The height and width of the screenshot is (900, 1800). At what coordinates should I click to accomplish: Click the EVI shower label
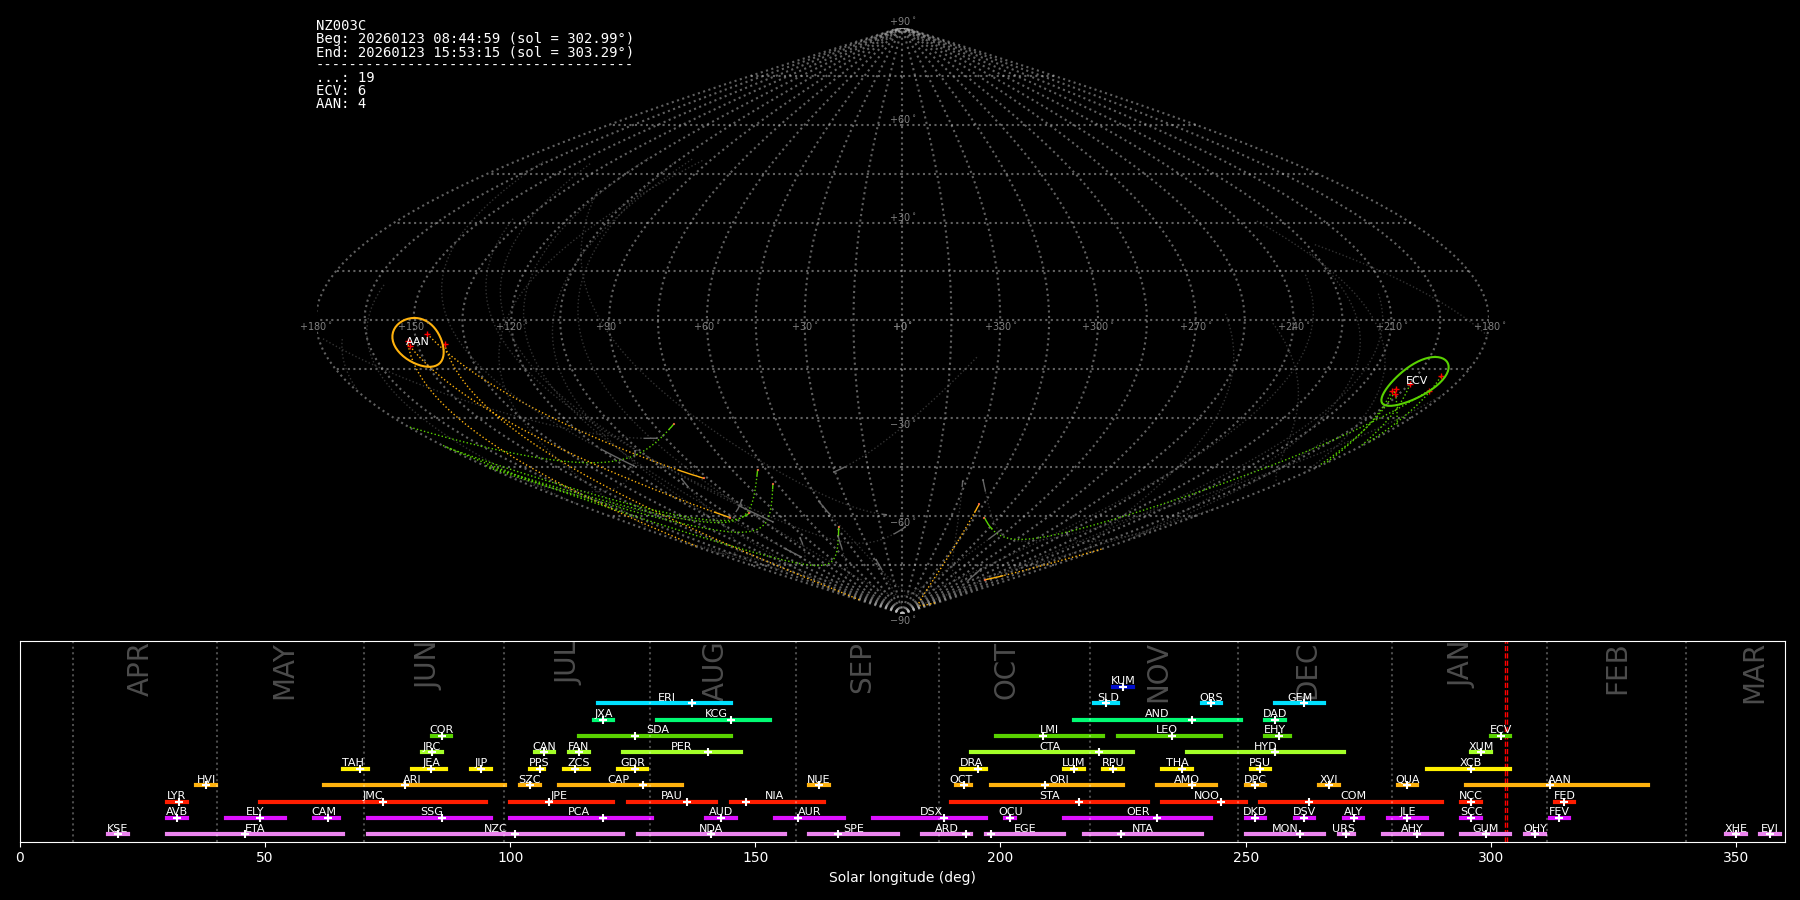click(x=1769, y=829)
